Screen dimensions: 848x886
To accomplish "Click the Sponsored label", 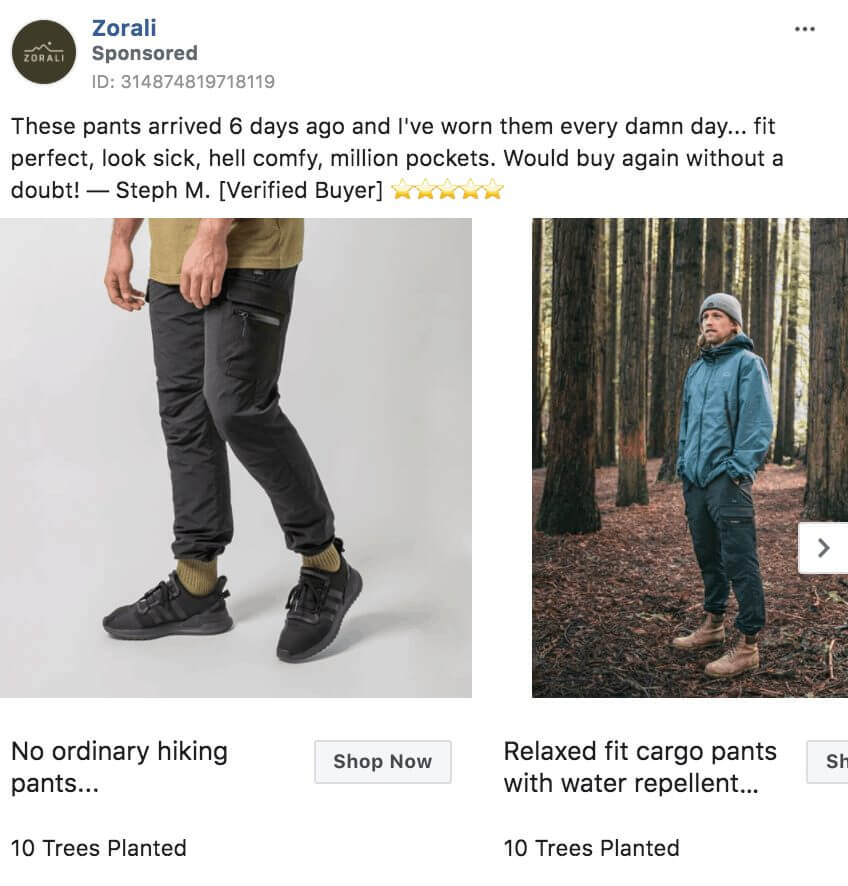I will (144, 53).
